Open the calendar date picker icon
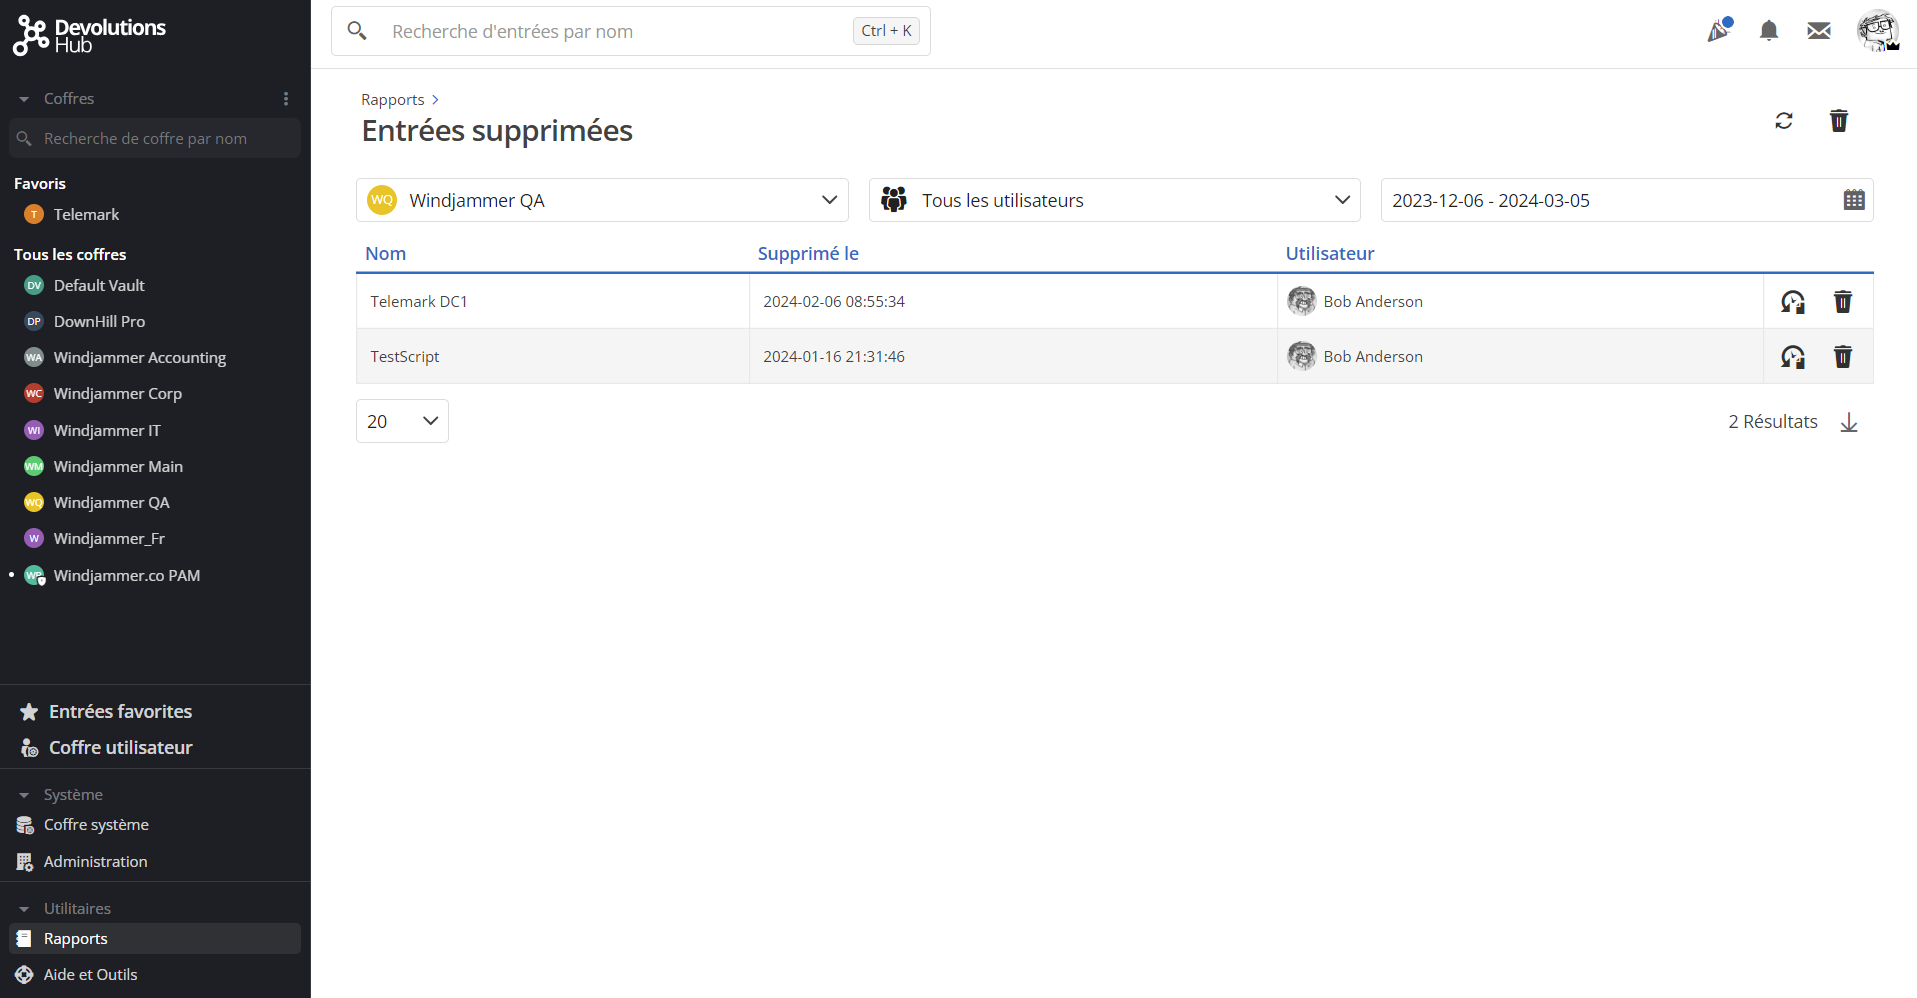This screenshot has height=998, width=1917. [1854, 200]
